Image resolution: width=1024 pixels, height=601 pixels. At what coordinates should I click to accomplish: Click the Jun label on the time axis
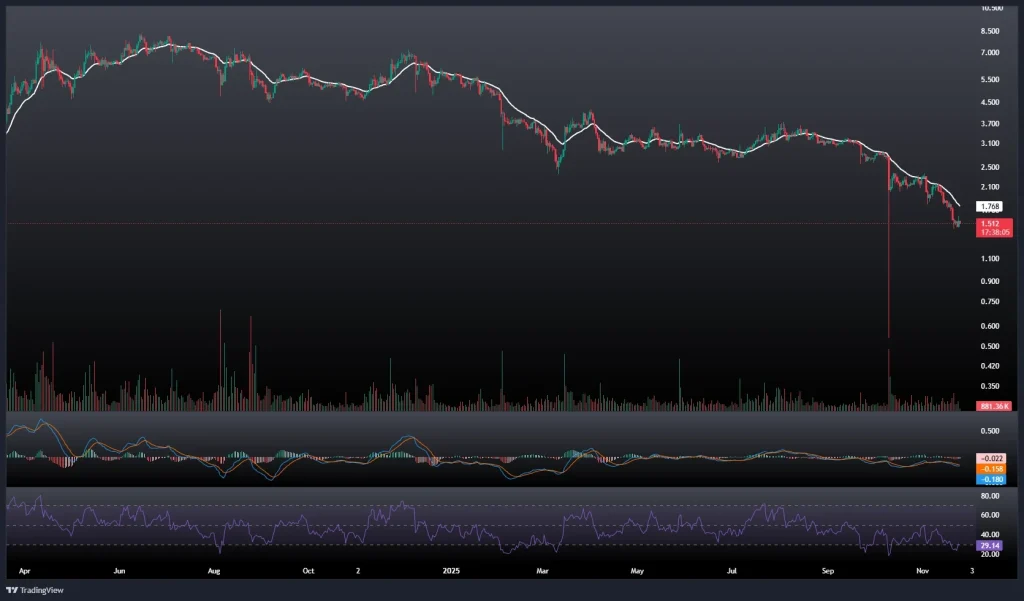tap(119, 572)
